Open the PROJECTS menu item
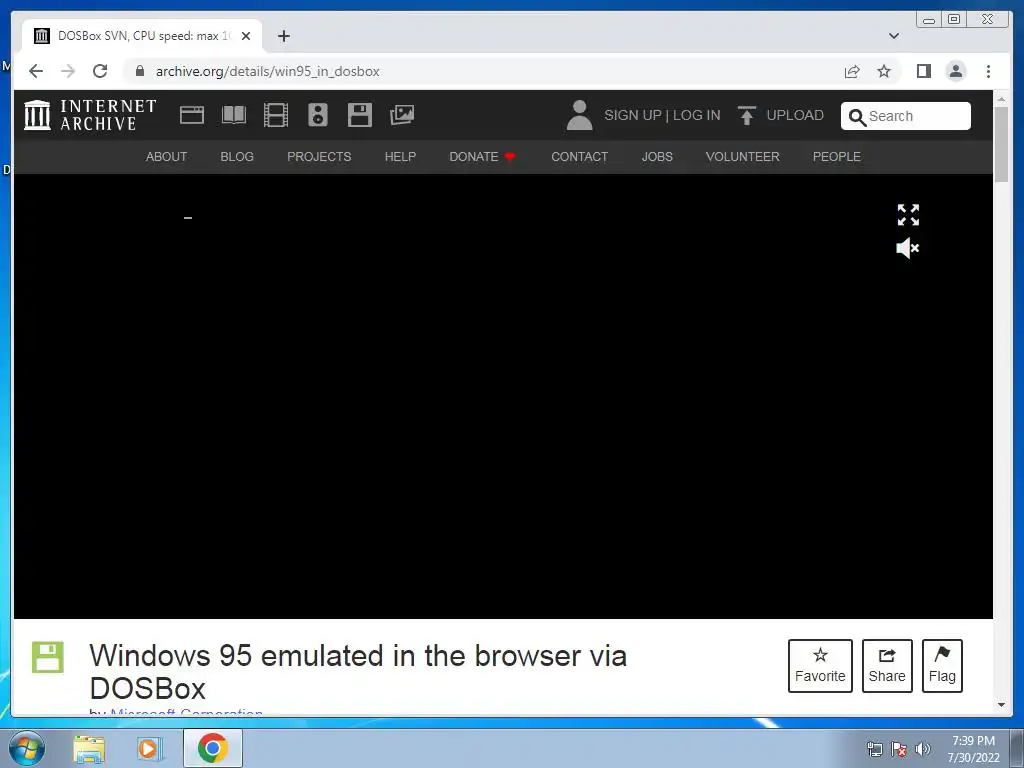This screenshot has width=1024, height=768. (x=319, y=157)
